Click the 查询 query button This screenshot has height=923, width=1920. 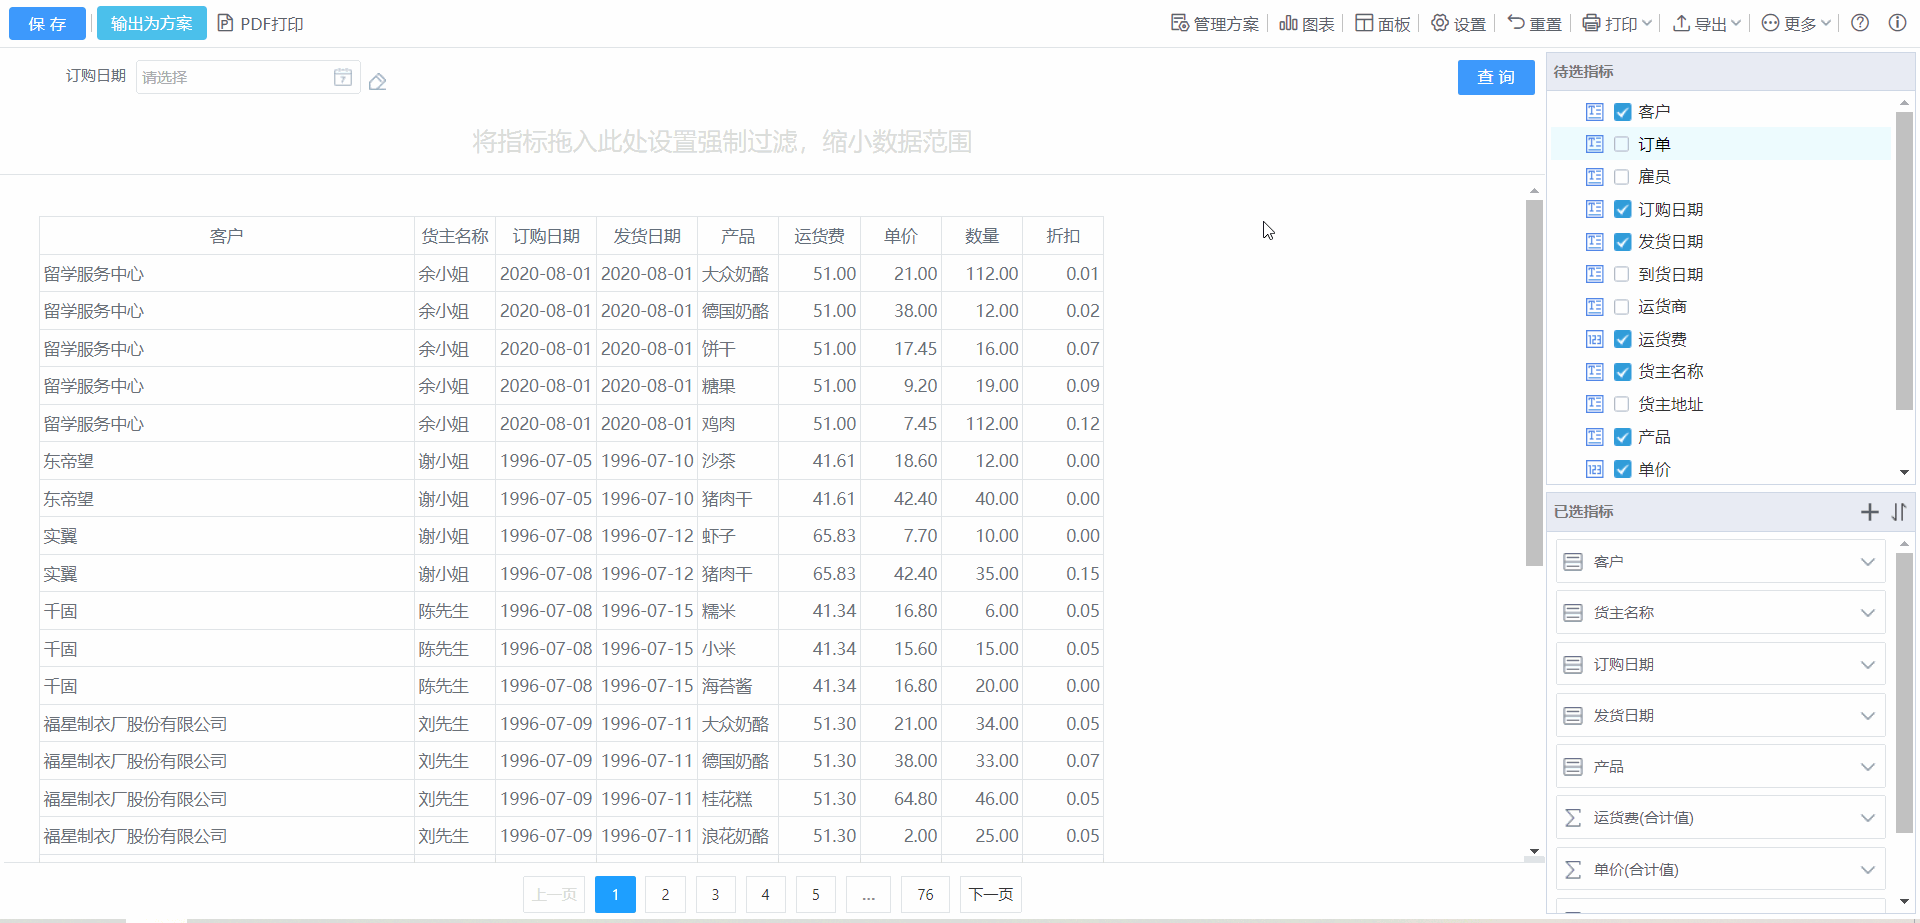(x=1495, y=77)
